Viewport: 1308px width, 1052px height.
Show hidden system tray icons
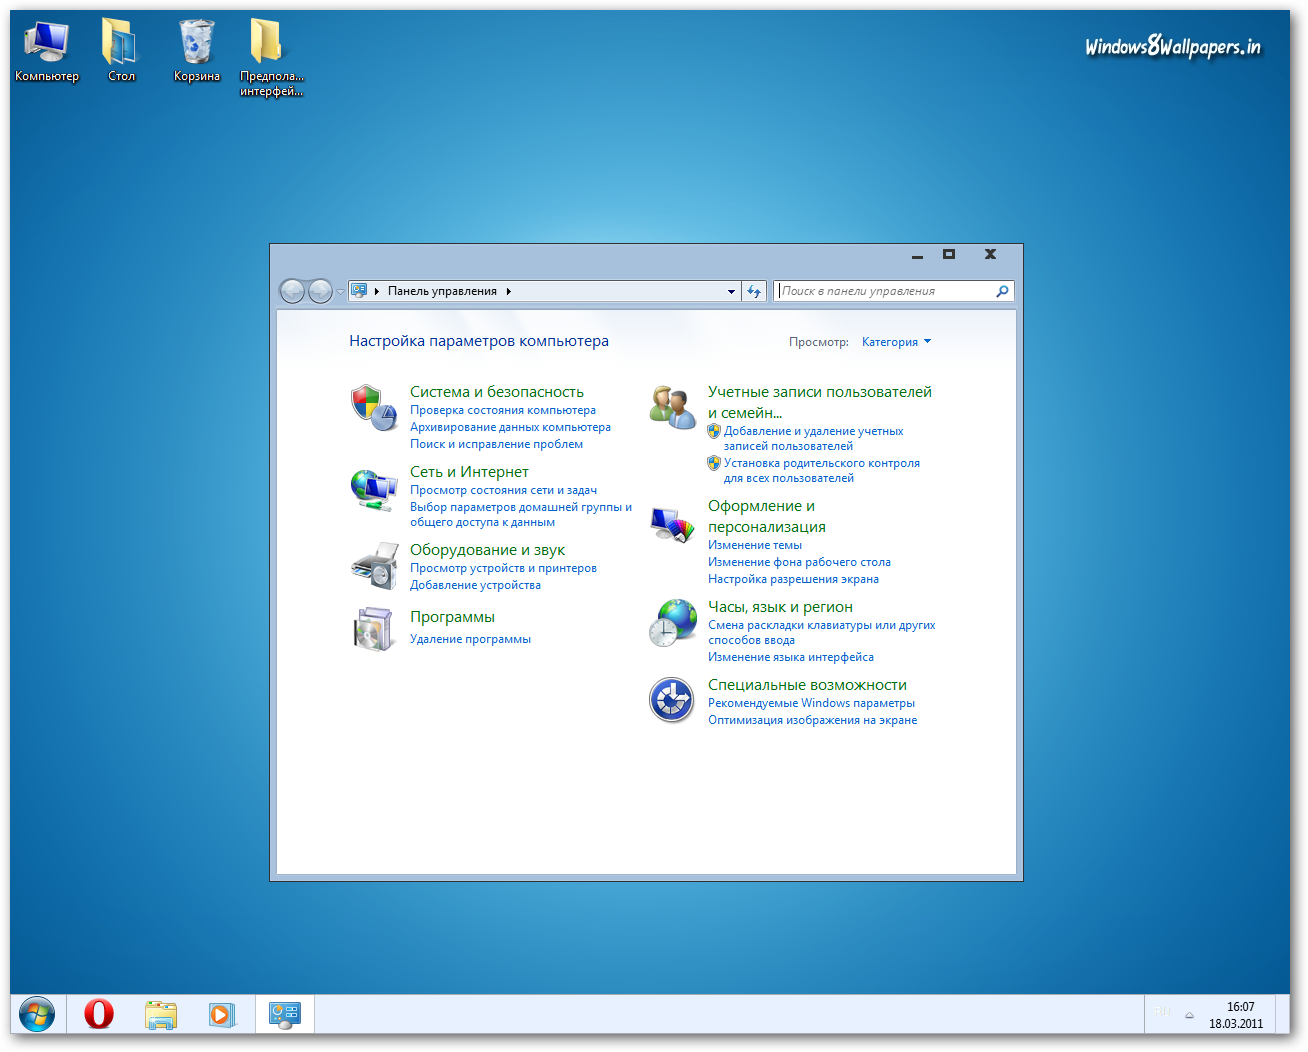(1189, 1015)
